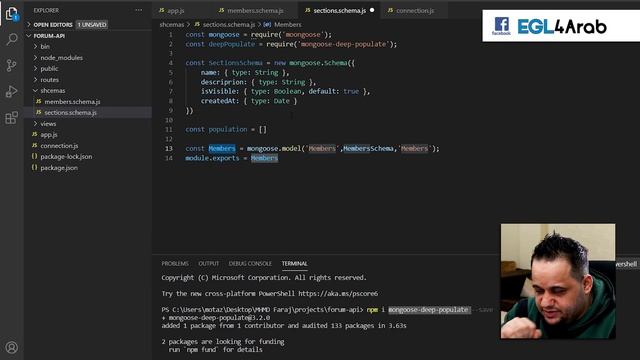640x360 pixels.
Task: Click the Facebook logo in the banner
Action: pyautogui.click(x=501, y=26)
